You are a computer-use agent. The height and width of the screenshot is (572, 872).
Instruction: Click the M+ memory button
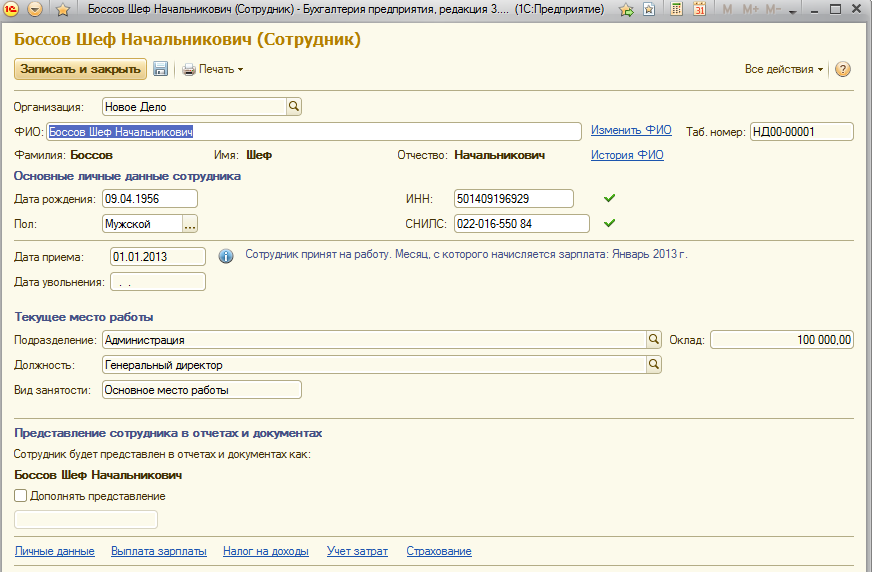pyautogui.click(x=751, y=9)
